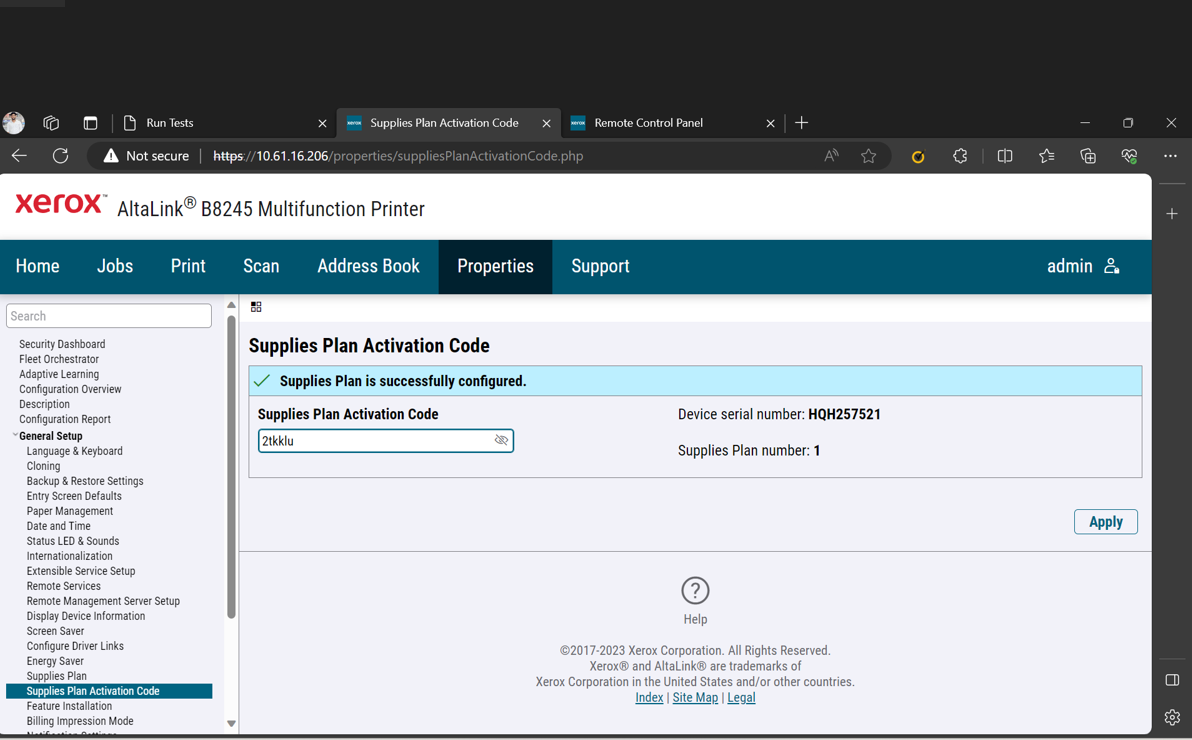Toggle activation code visibility eye icon
The width and height of the screenshot is (1192, 740).
[x=501, y=440]
